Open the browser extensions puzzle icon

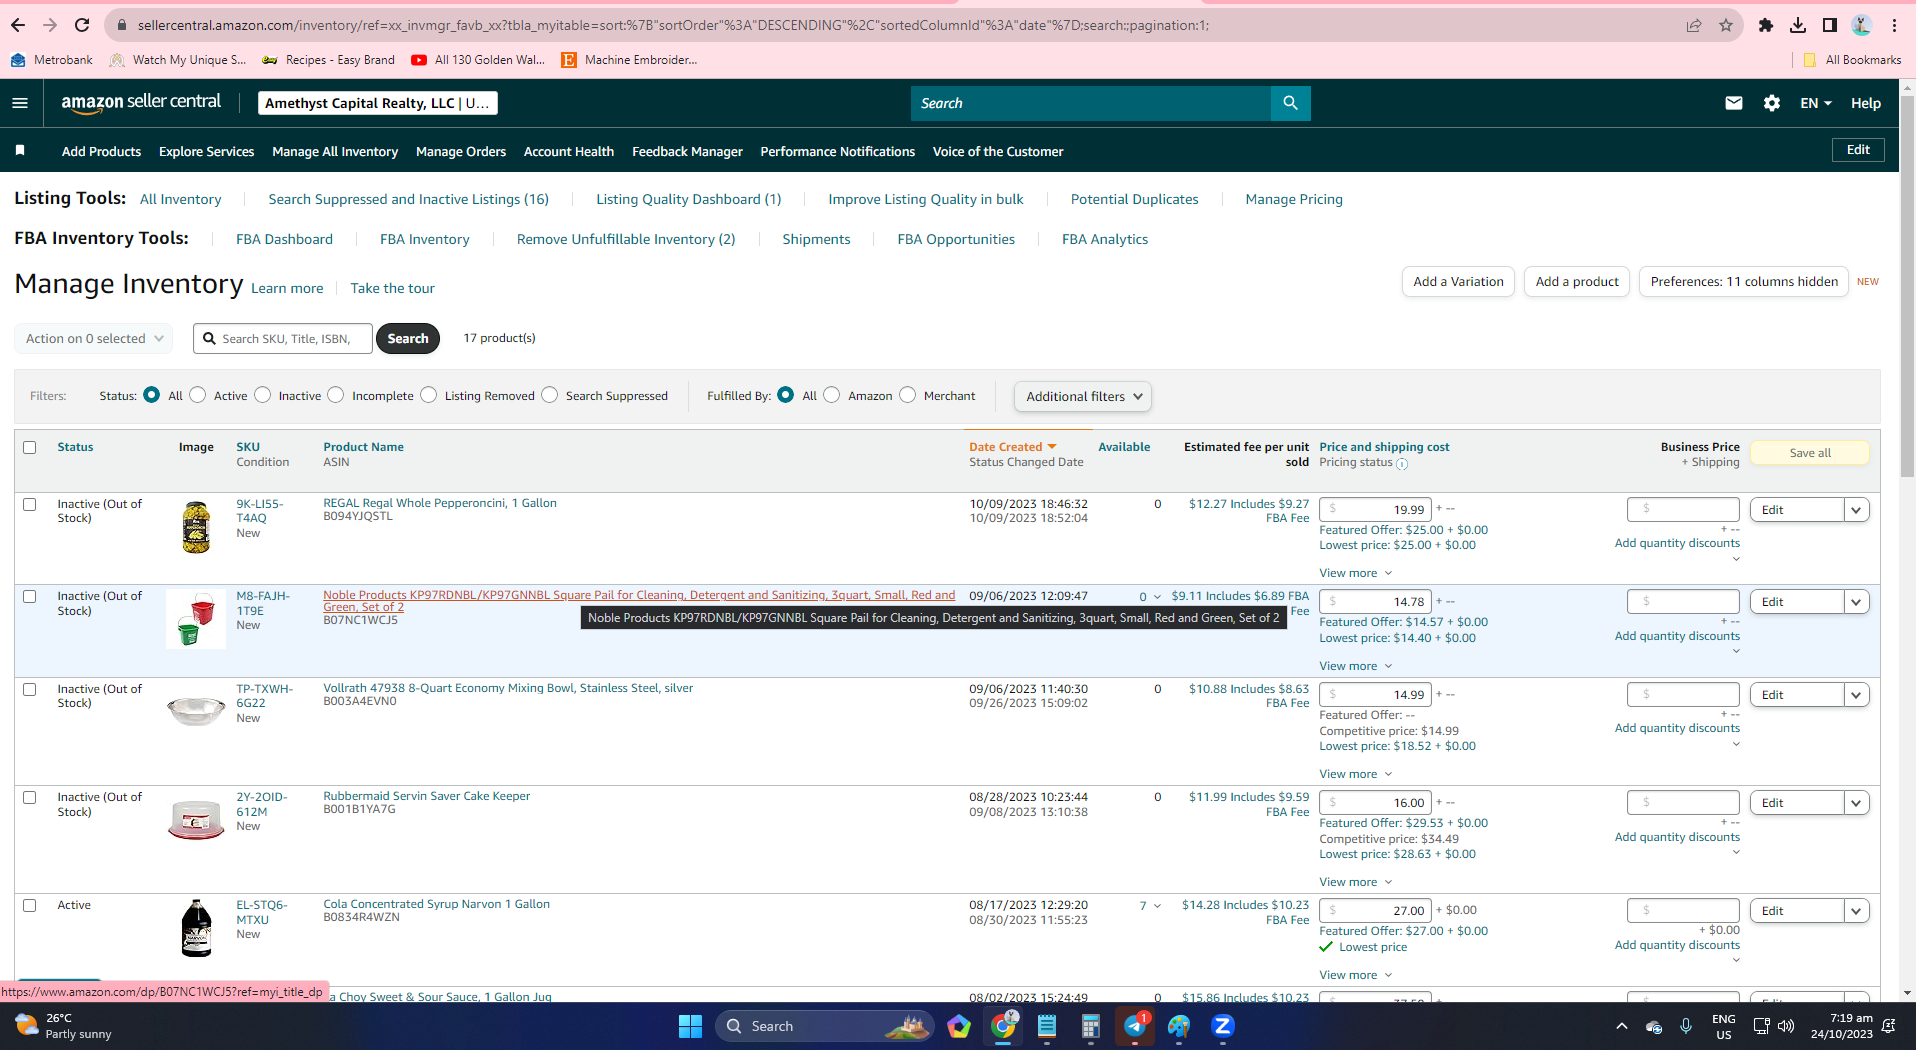pos(1766,25)
